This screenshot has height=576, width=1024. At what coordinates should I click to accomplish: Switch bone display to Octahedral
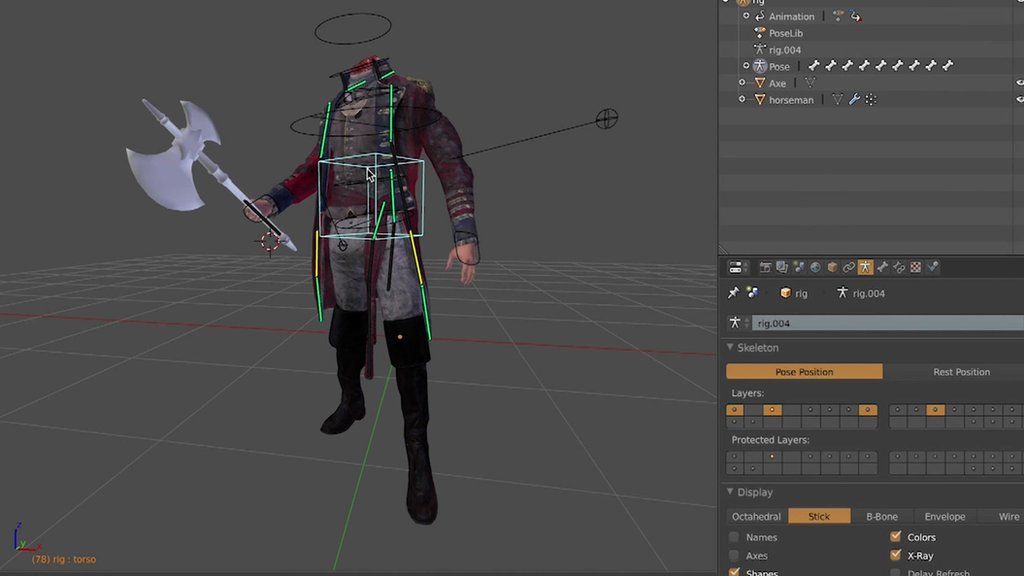coord(756,517)
